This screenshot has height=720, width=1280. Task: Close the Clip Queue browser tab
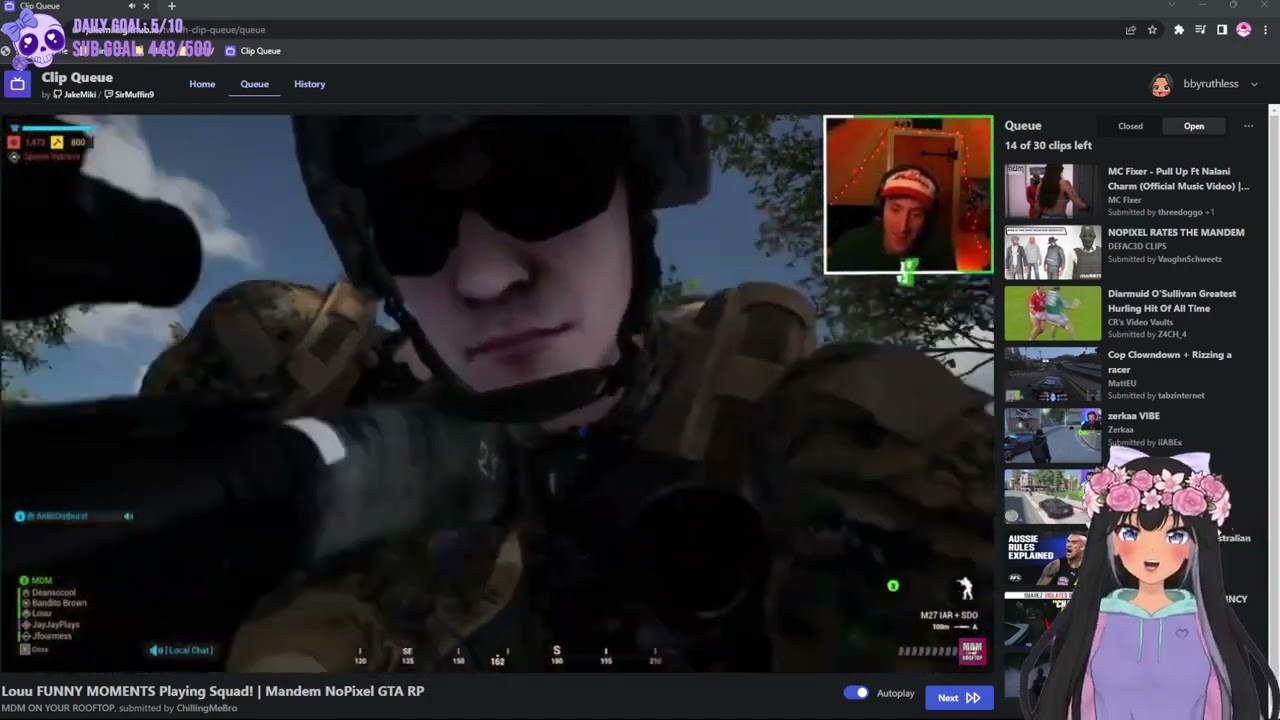coord(146,6)
